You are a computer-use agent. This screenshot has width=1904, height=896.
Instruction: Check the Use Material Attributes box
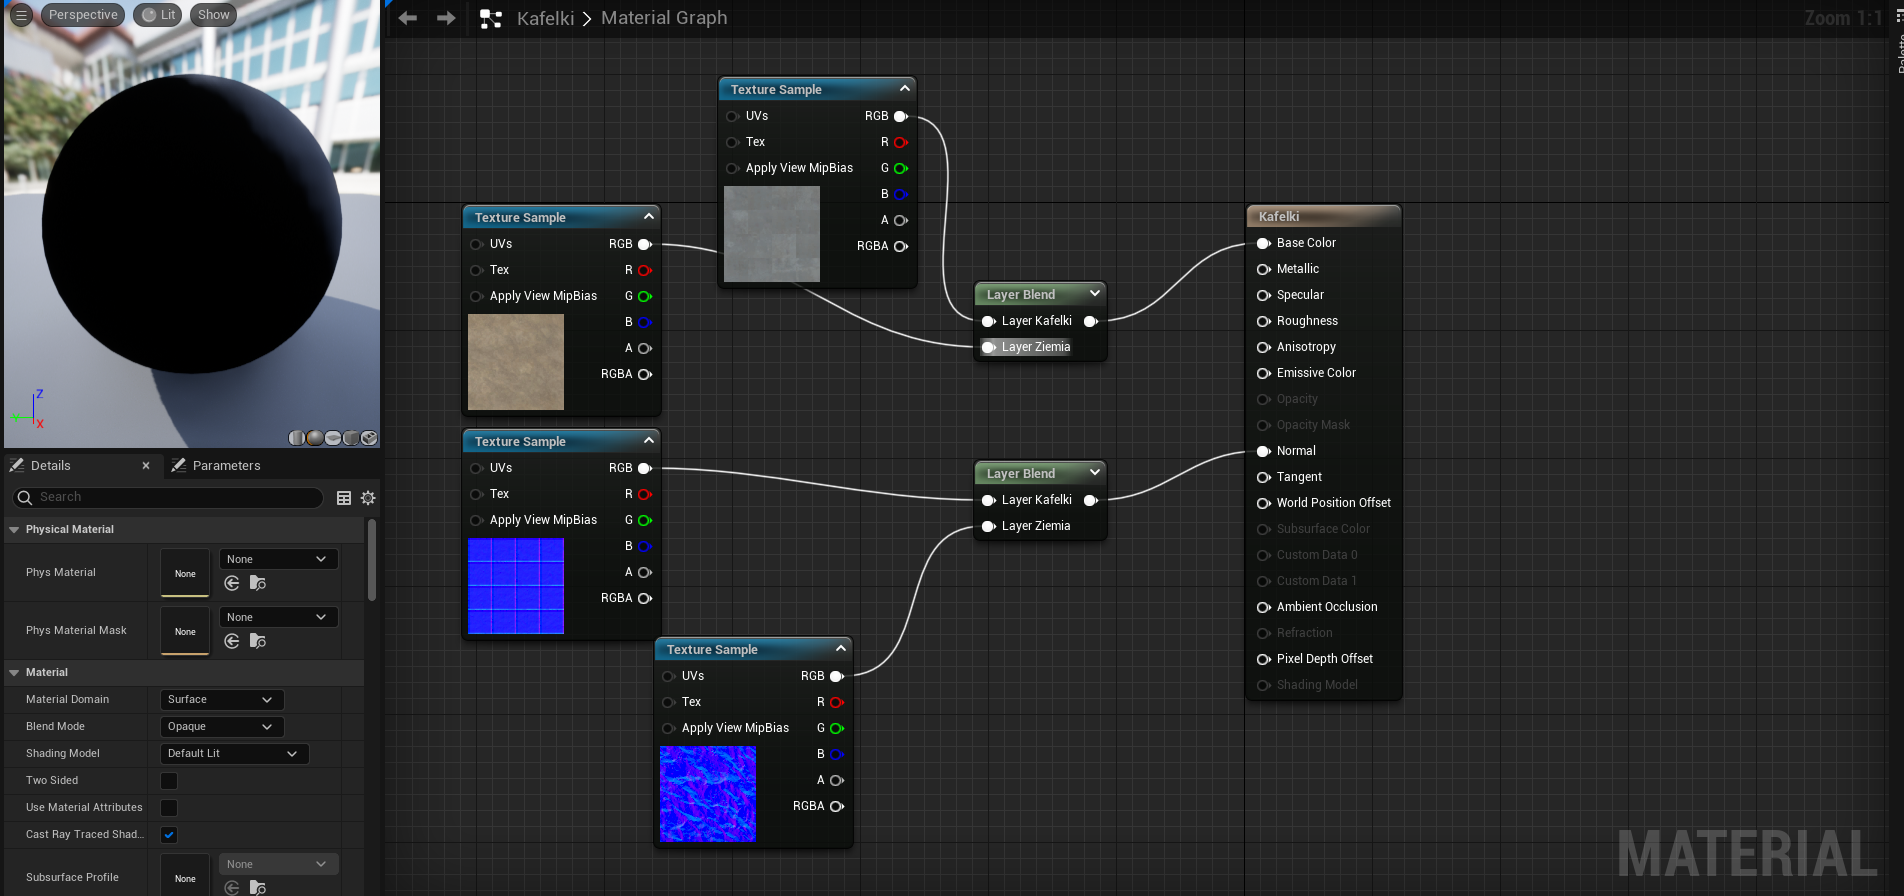[169, 808]
